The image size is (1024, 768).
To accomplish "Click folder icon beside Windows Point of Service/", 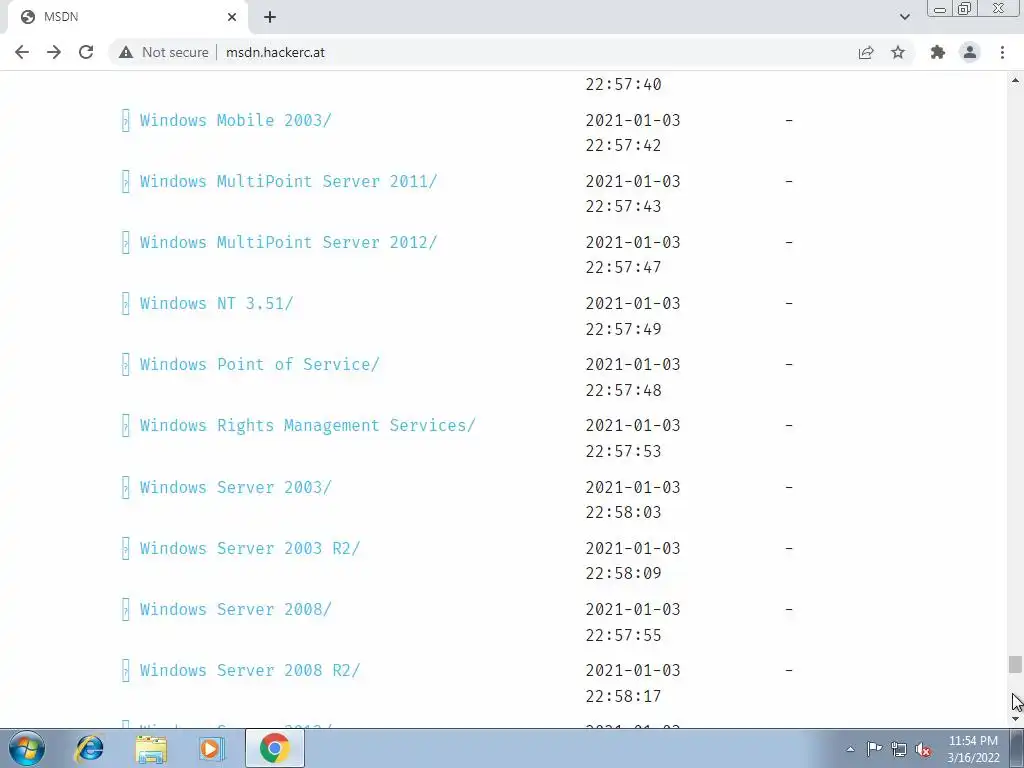I will click(125, 364).
